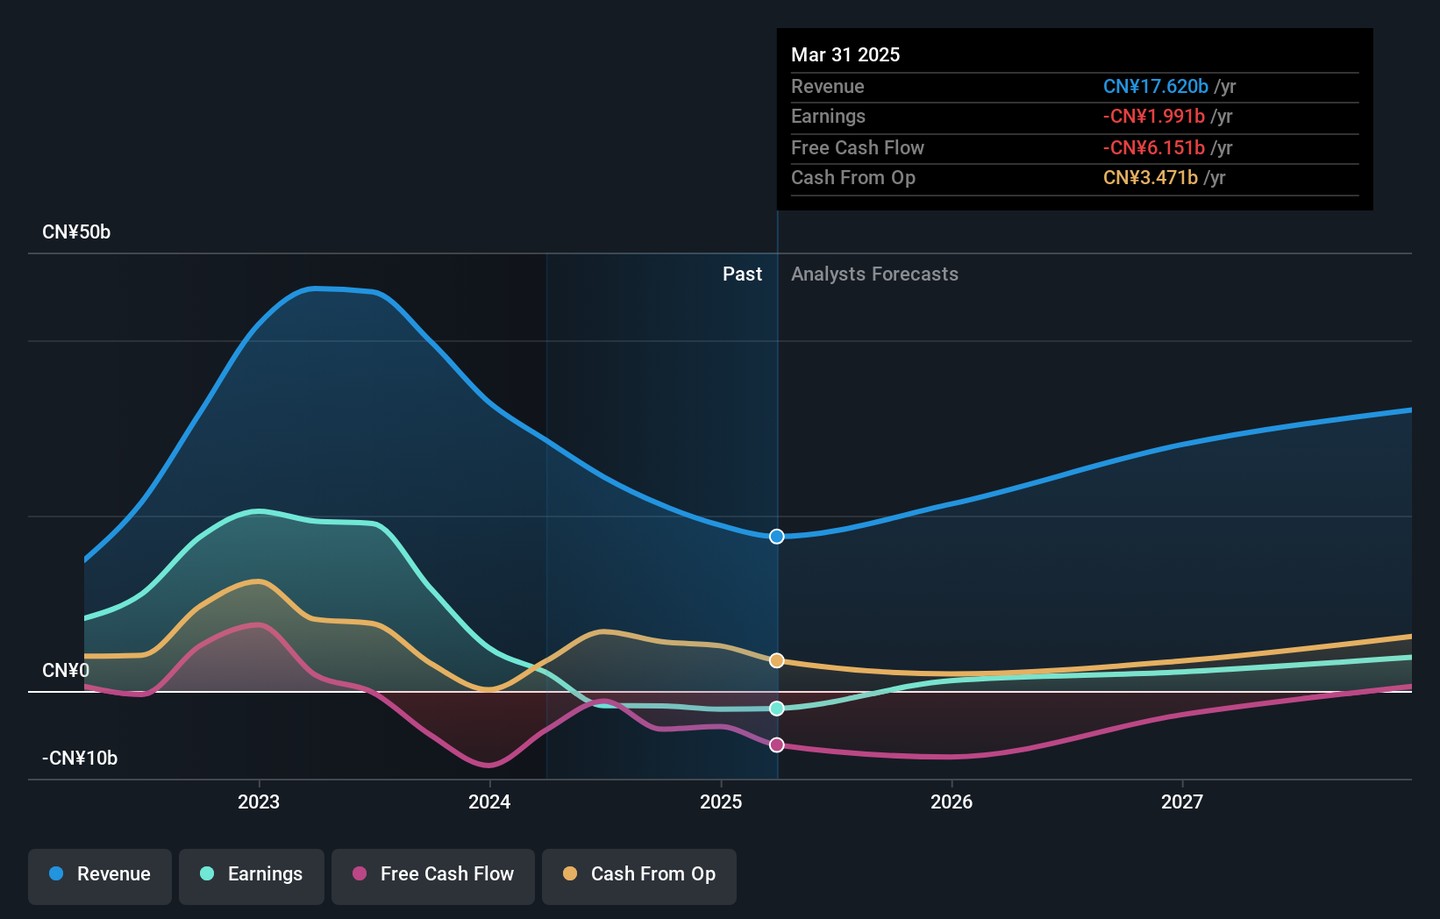Image resolution: width=1440 pixels, height=919 pixels.
Task: Toggle the Revenue legend series
Action: point(100,875)
